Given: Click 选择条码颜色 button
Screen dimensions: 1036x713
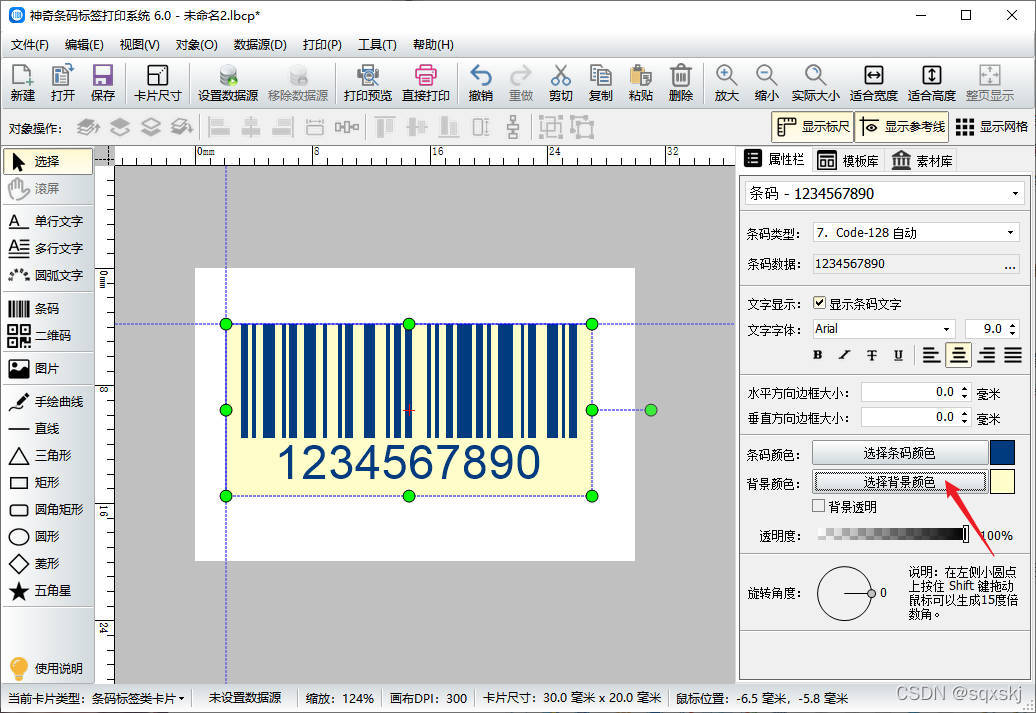Looking at the screenshot, I should (899, 453).
